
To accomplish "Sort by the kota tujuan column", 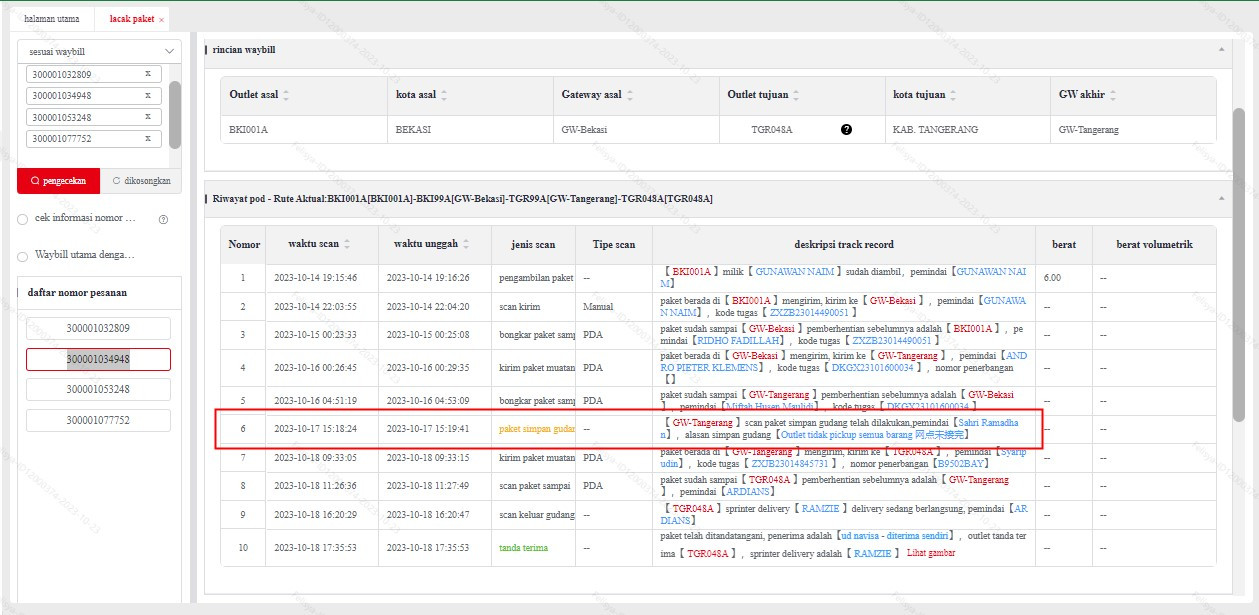I will click(953, 95).
